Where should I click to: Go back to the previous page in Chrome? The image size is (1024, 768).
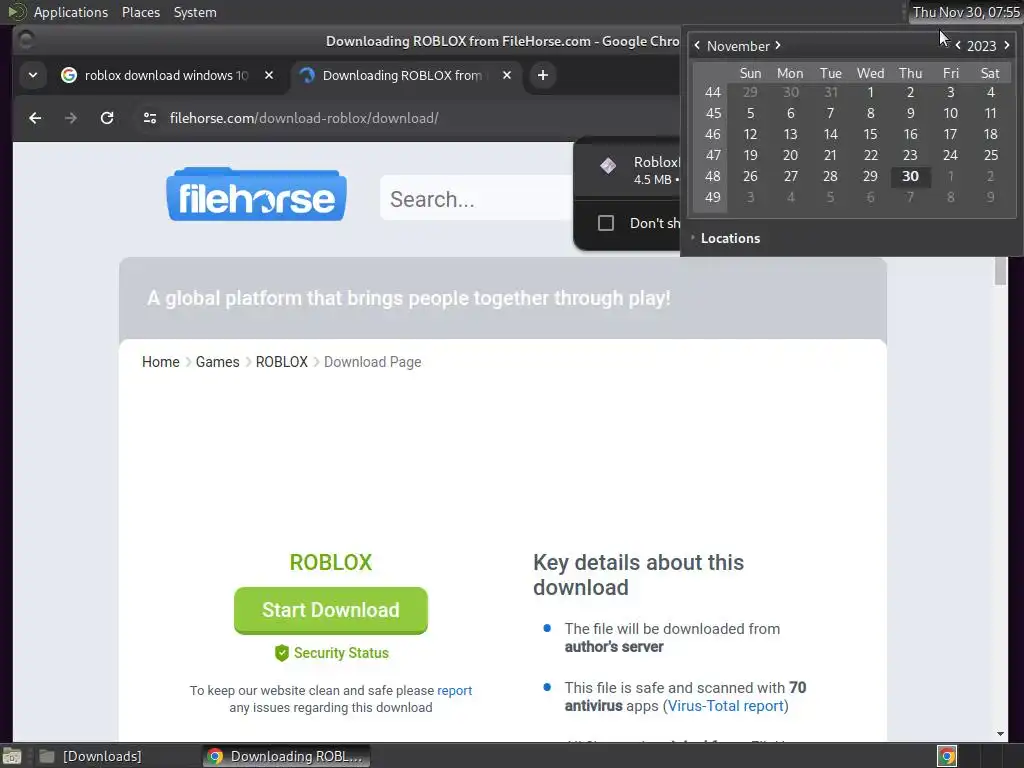(35, 118)
